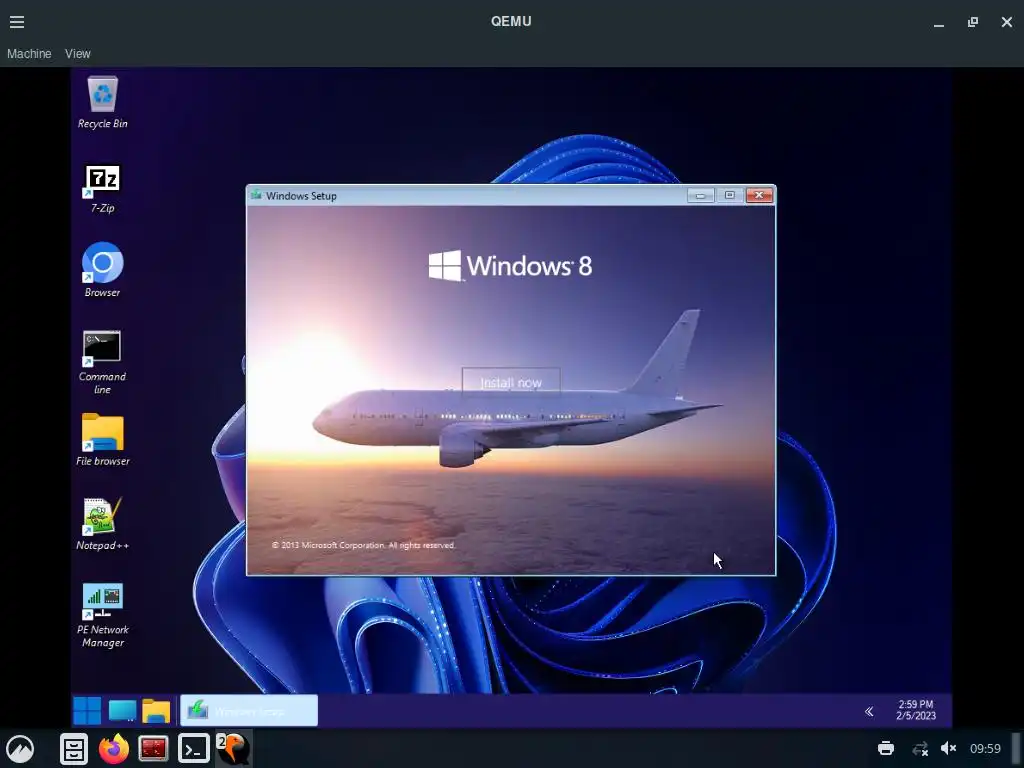Open the terminal from host panel
The width and height of the screenshot is (1024, 768).
click(x=194, y=748)
